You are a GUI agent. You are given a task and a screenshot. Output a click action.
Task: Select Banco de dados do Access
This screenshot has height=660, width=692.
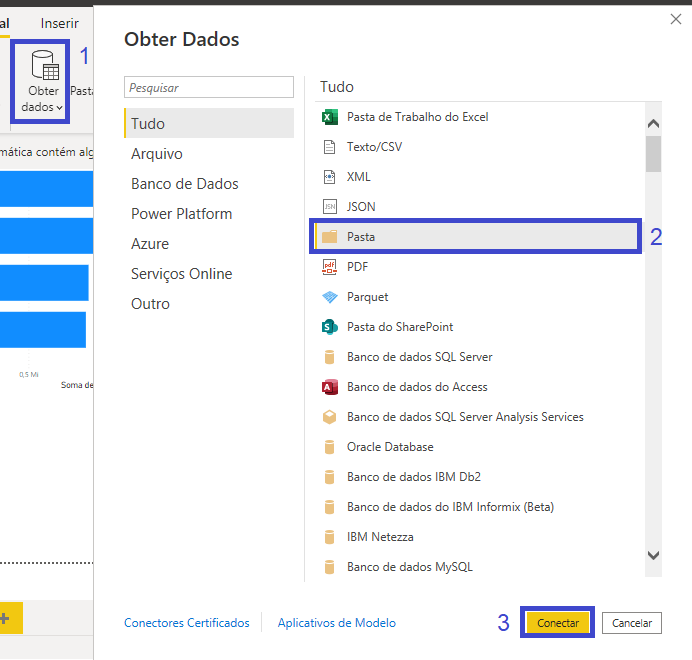coord(417,387)
